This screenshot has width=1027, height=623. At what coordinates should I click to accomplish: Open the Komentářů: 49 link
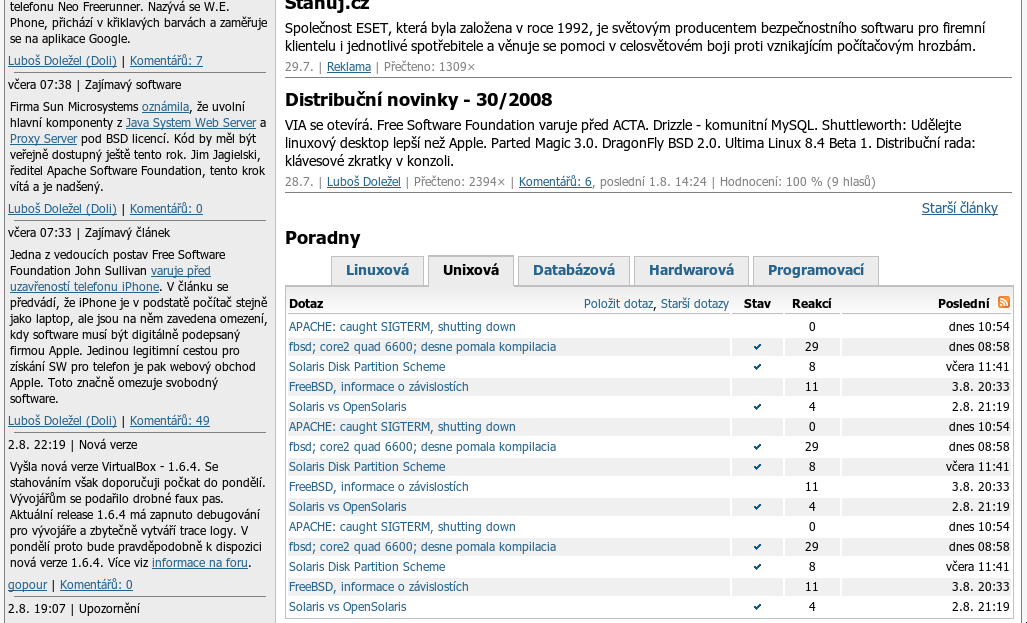coord(170,421)
